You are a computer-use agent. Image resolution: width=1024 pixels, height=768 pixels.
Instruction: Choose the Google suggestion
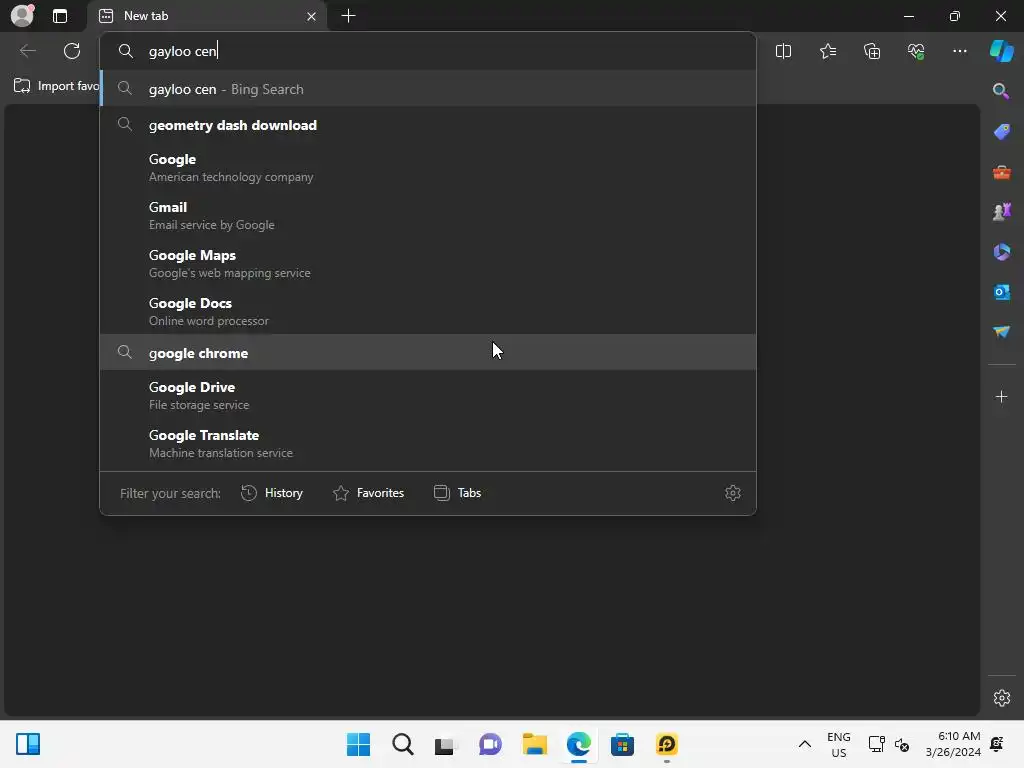(x=428, y=167)
